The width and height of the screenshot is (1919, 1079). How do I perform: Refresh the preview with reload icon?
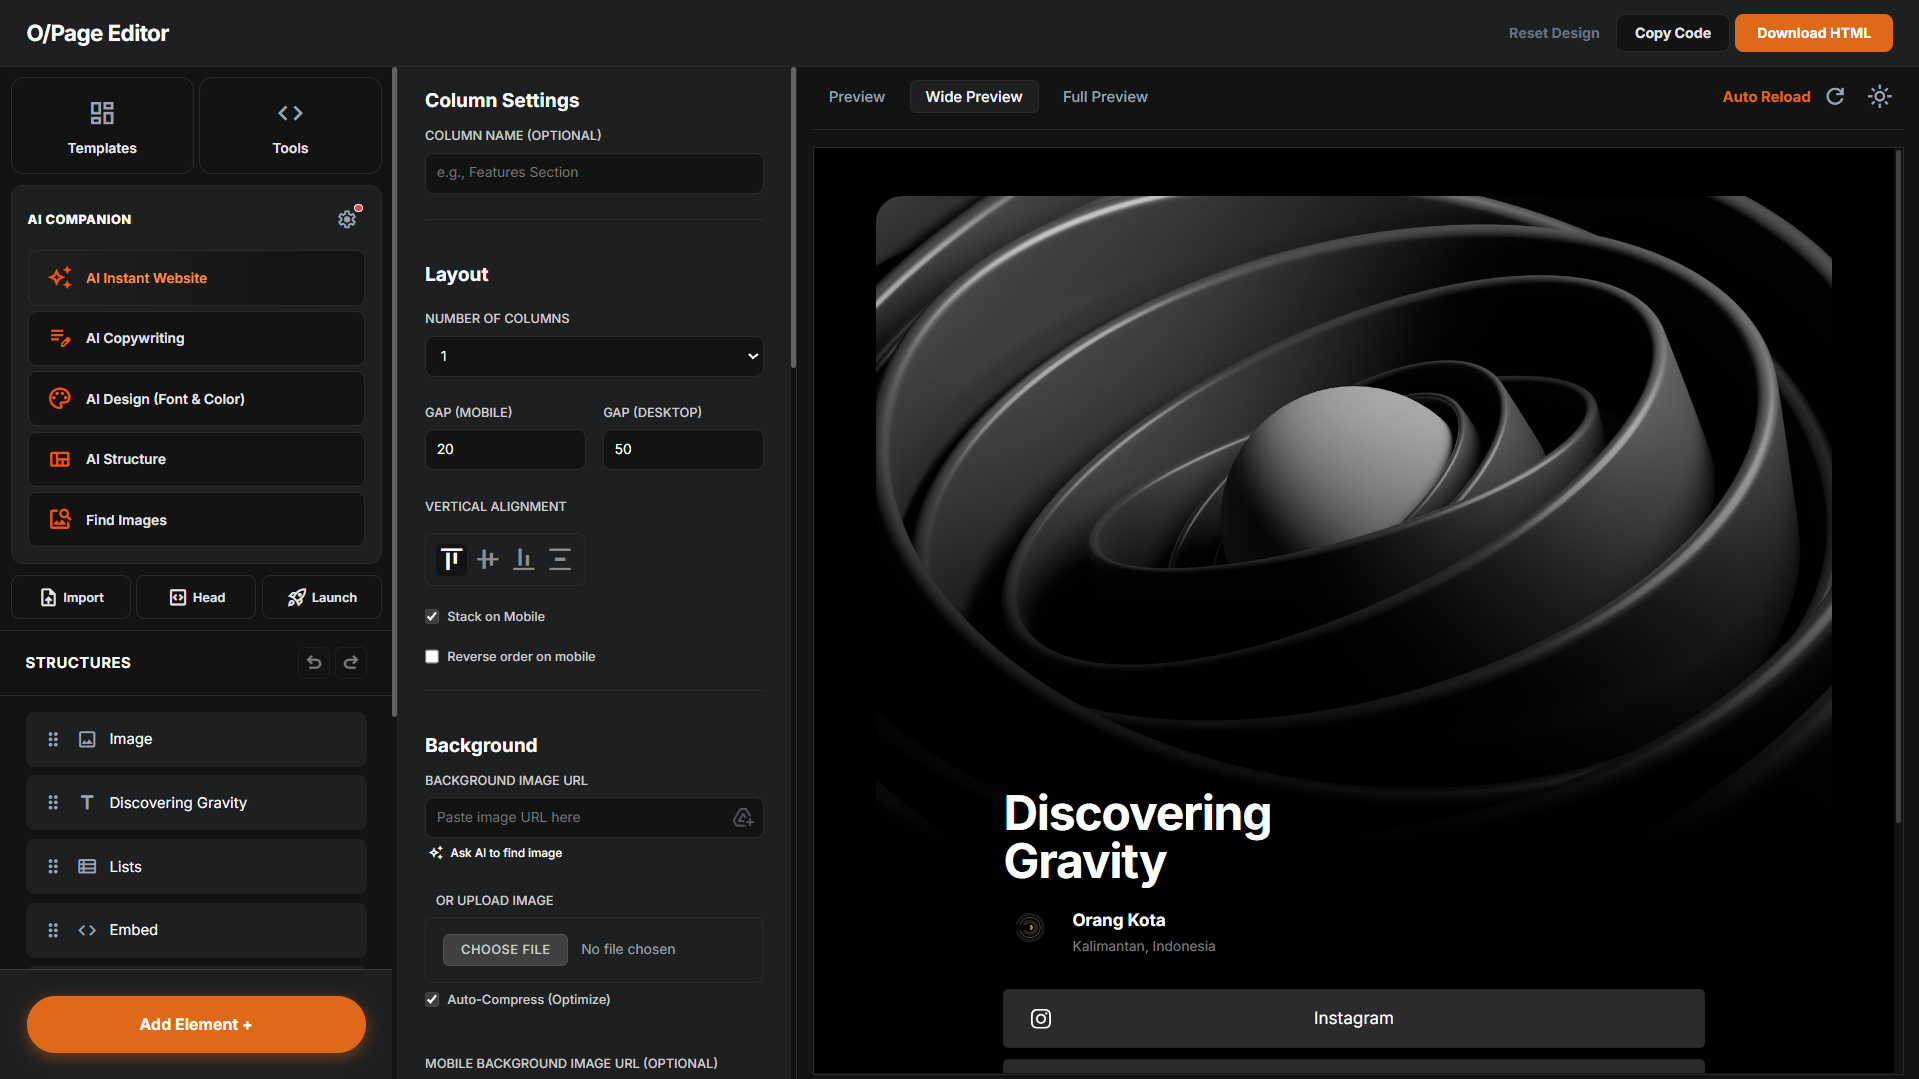tap(1835, 96)
